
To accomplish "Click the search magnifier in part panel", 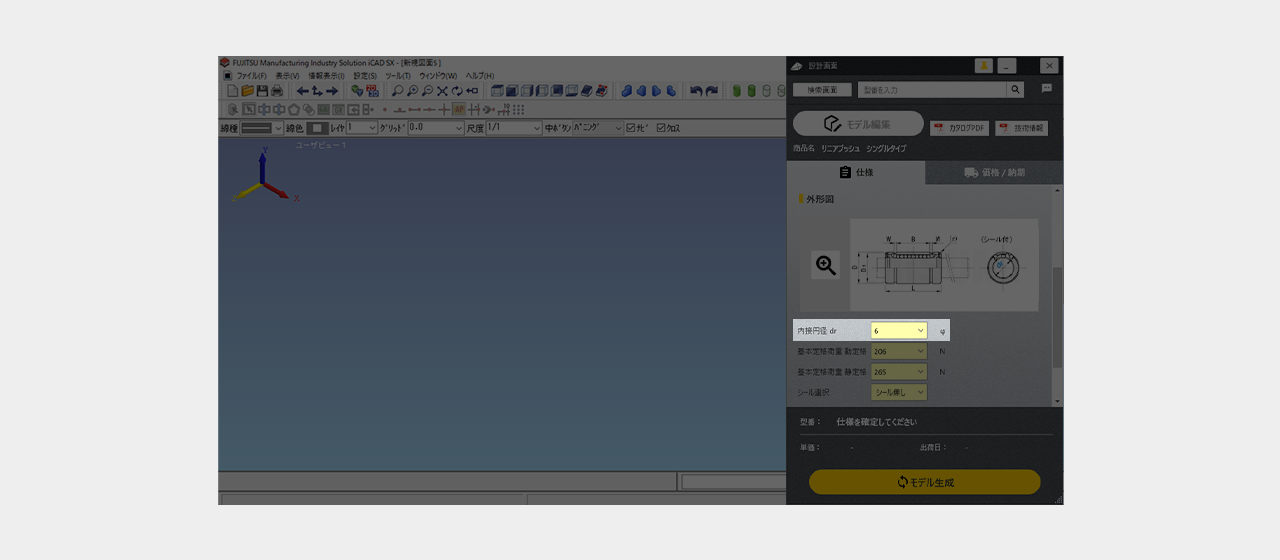I will coord(1015,90).
